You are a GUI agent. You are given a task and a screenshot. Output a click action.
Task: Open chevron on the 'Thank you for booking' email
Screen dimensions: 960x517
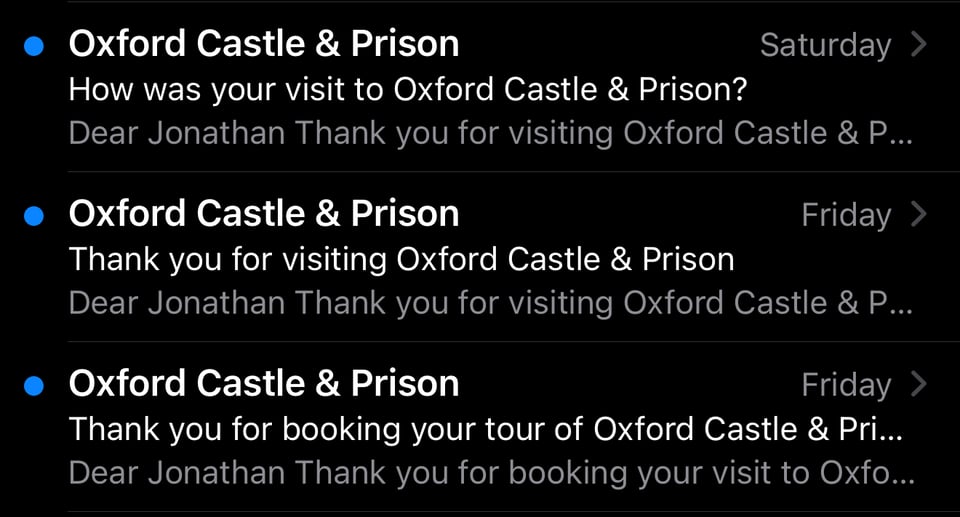[920, 385]
